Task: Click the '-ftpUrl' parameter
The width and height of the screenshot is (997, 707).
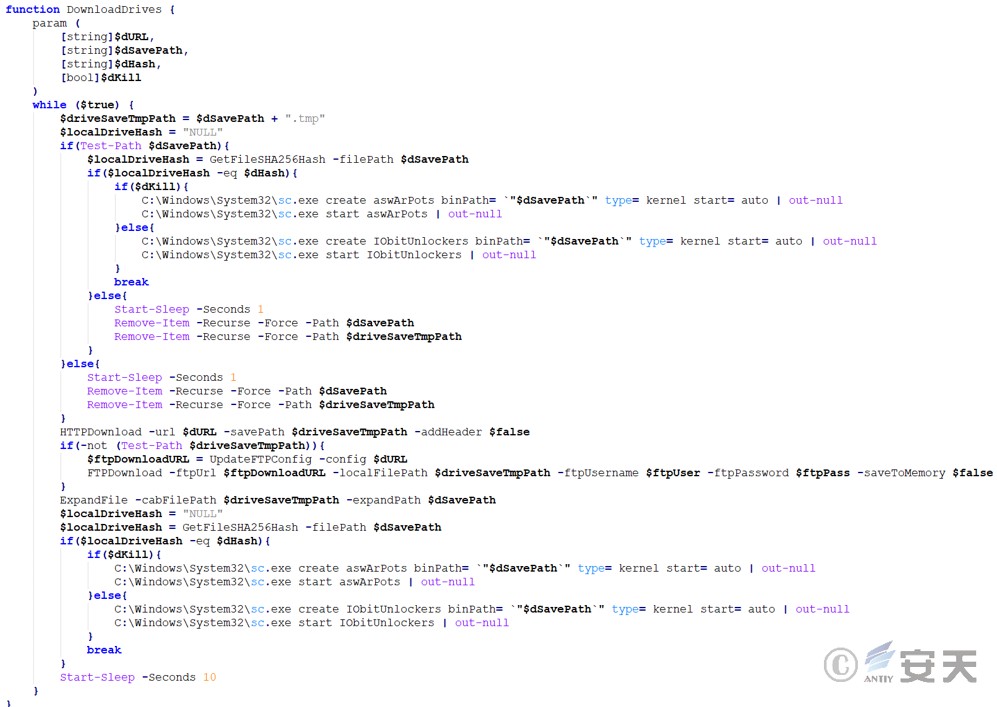Action: pyautogui.click(x=193, y=473)
